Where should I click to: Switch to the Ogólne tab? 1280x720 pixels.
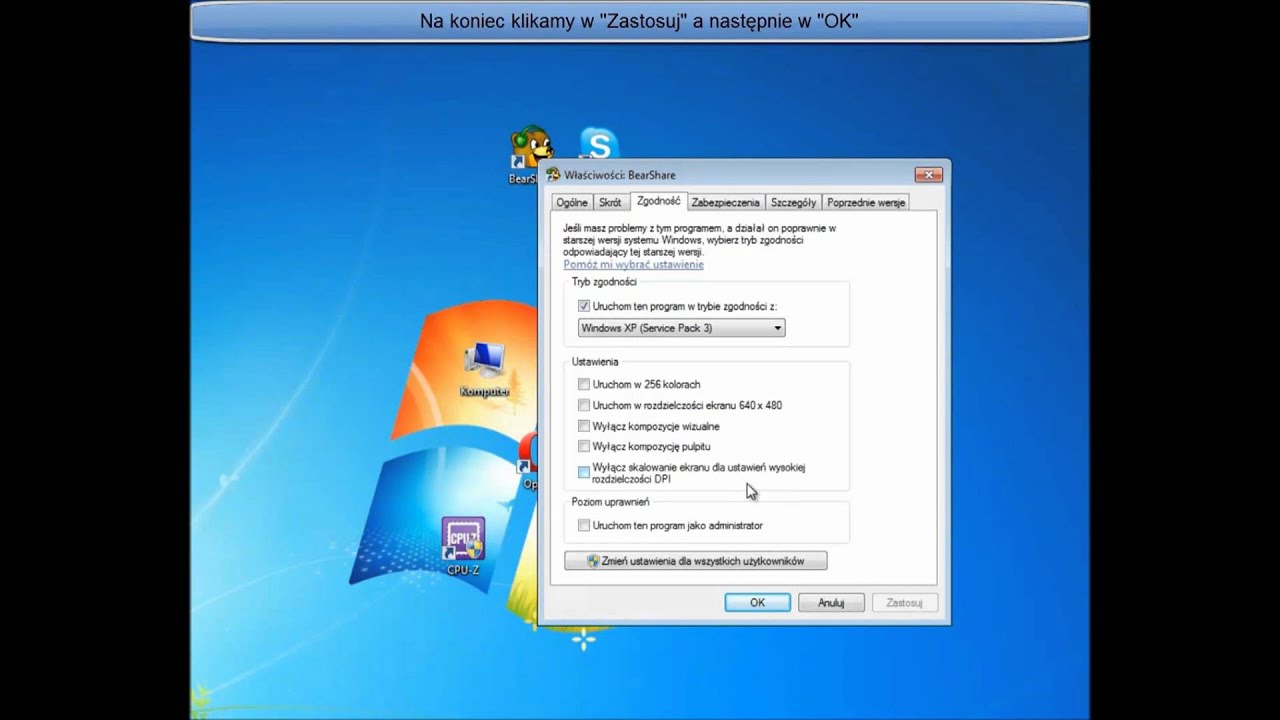pyautogui.click(x=572, y=202)
